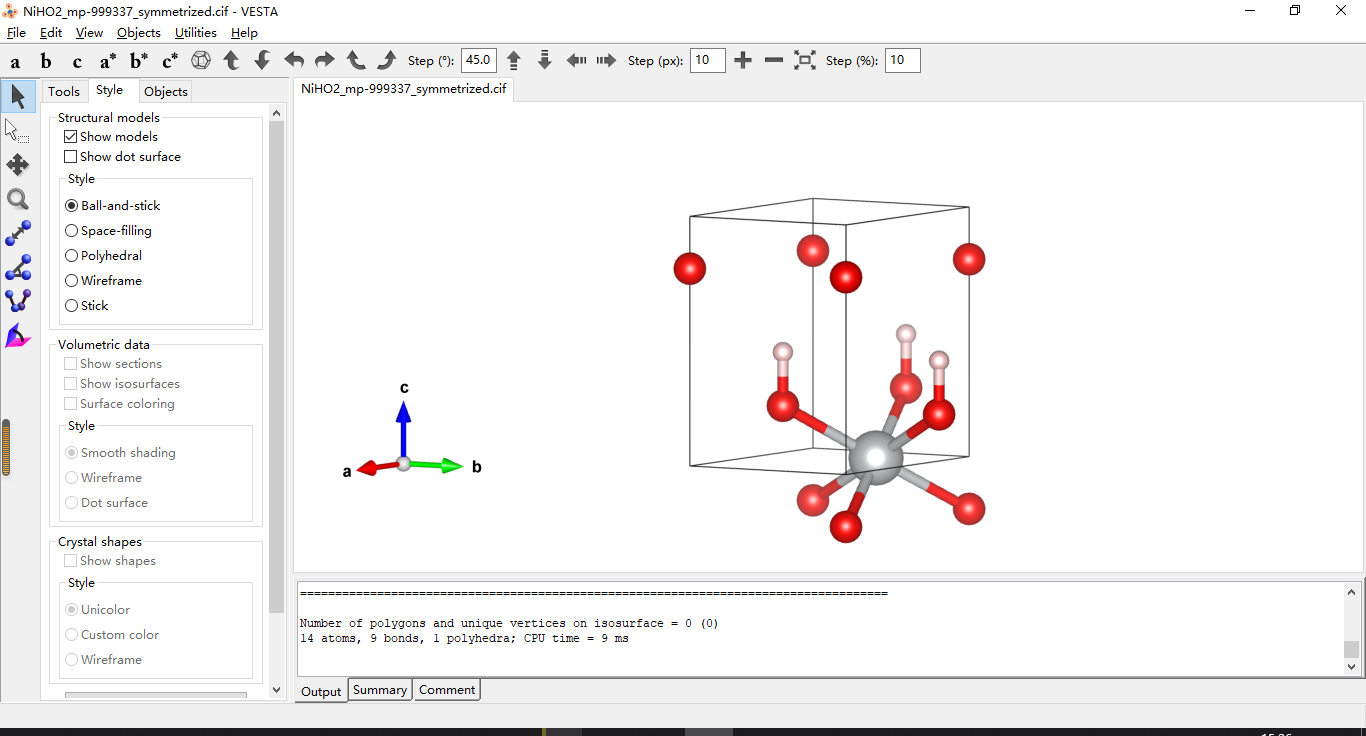Viewport: 1366px width, 736px height.
Task: Select the Ball-and-stick style
Action: tap(113, 206)
